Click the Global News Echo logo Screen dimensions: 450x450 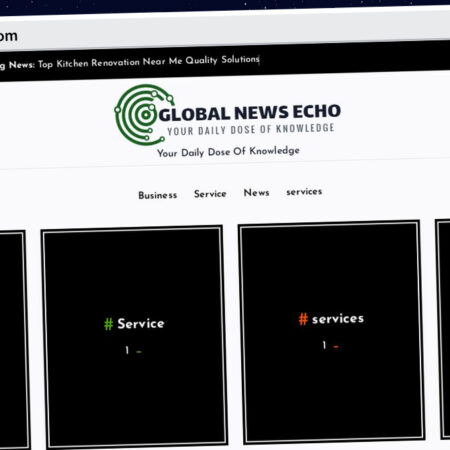[227, 114]
